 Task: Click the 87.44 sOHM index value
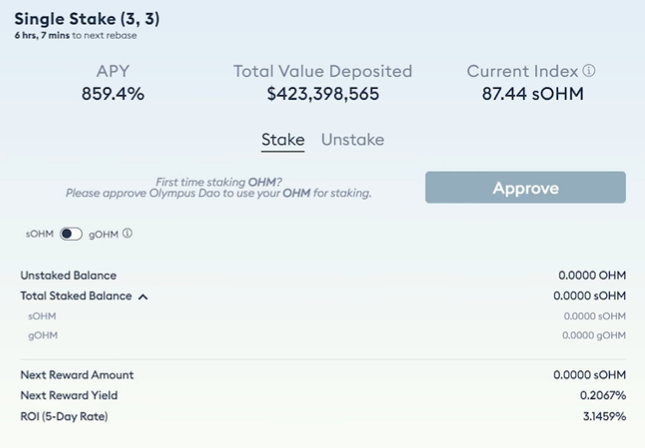pyautogui.click(x=533, y=93)
